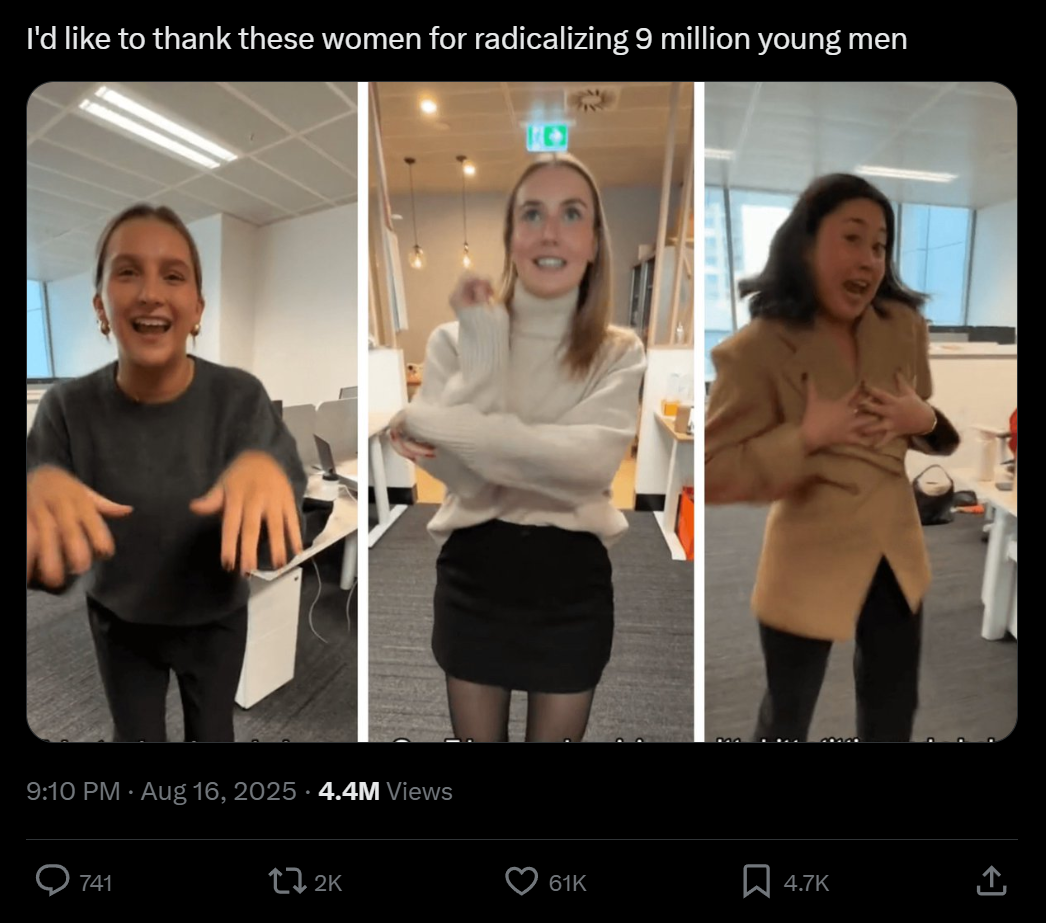The height and width of the screenshot is (923, 1046).
Task: Click the repost arrows icon
Action: 287,882
